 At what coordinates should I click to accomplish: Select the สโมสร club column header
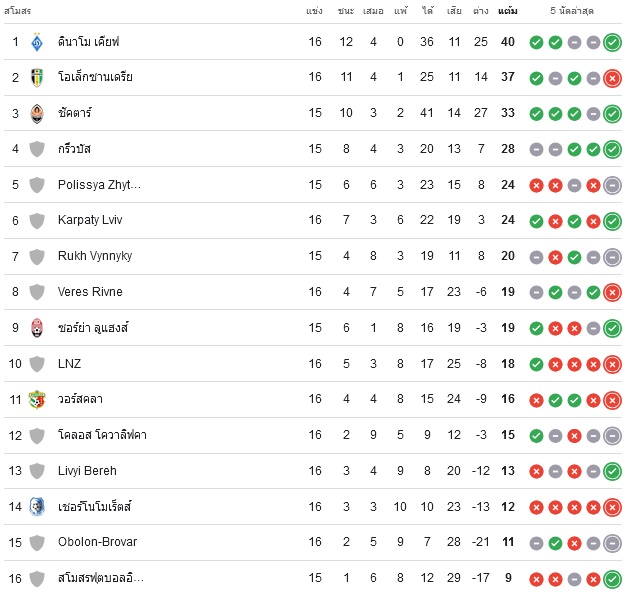click(18, 11)
